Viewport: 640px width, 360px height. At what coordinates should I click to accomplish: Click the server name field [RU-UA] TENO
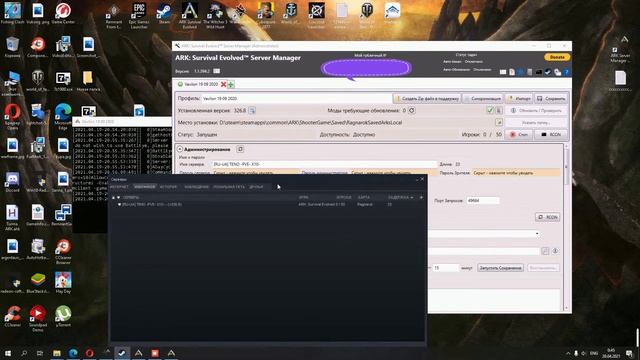(324, 164)
